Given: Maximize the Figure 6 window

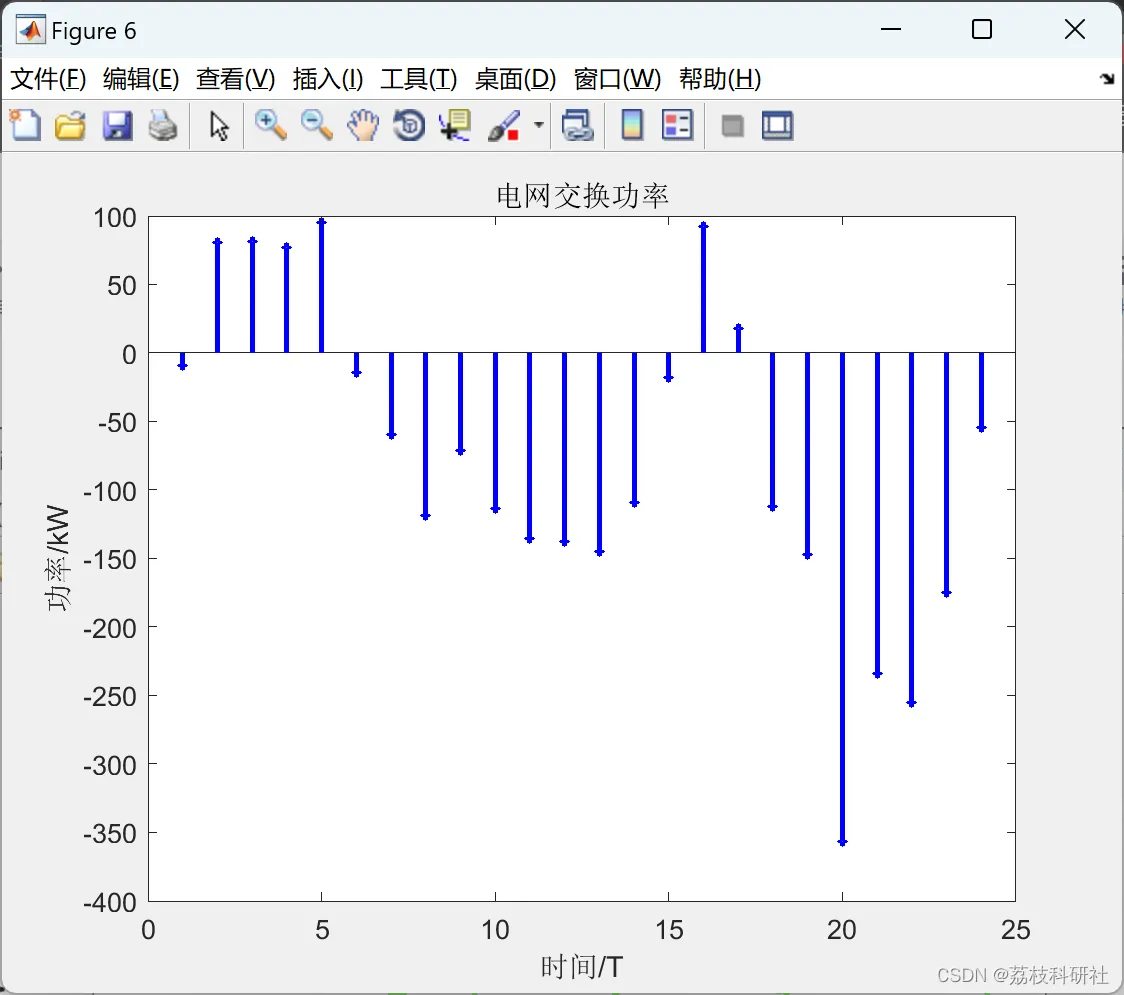Looking at the screenshot, I should pos(981,29).
